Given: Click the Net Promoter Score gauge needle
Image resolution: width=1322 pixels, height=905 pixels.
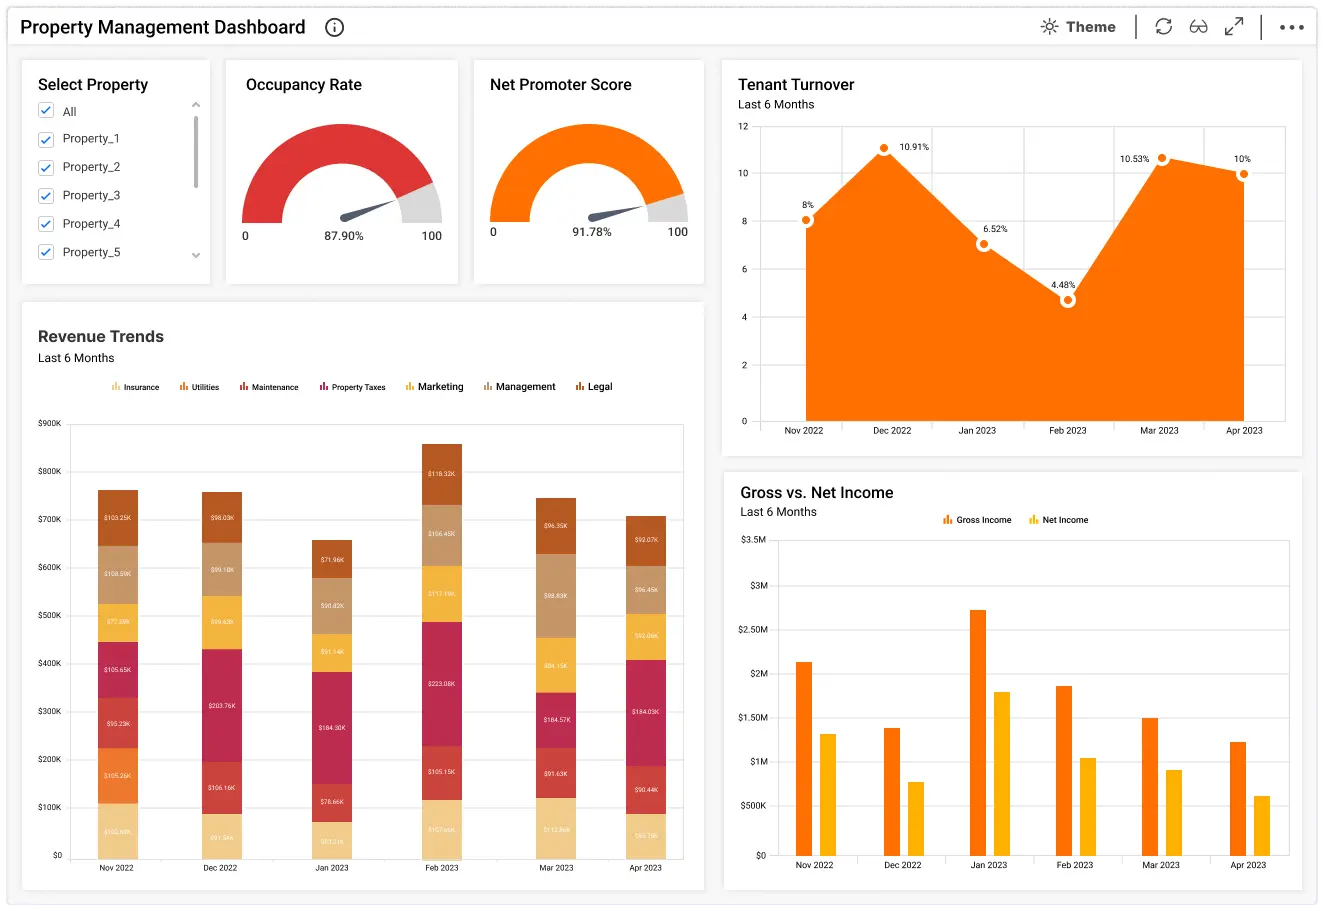Looking at the screenshot, I should 616,212.
